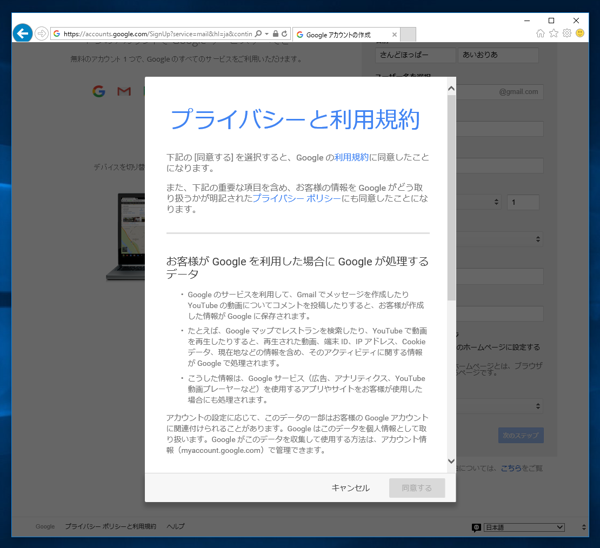Image resolution: width=600 pixels, height=548 pixels.
Task: Open the プライバシー ポリシー link in dialog
Action: click(x=297, y=198)
